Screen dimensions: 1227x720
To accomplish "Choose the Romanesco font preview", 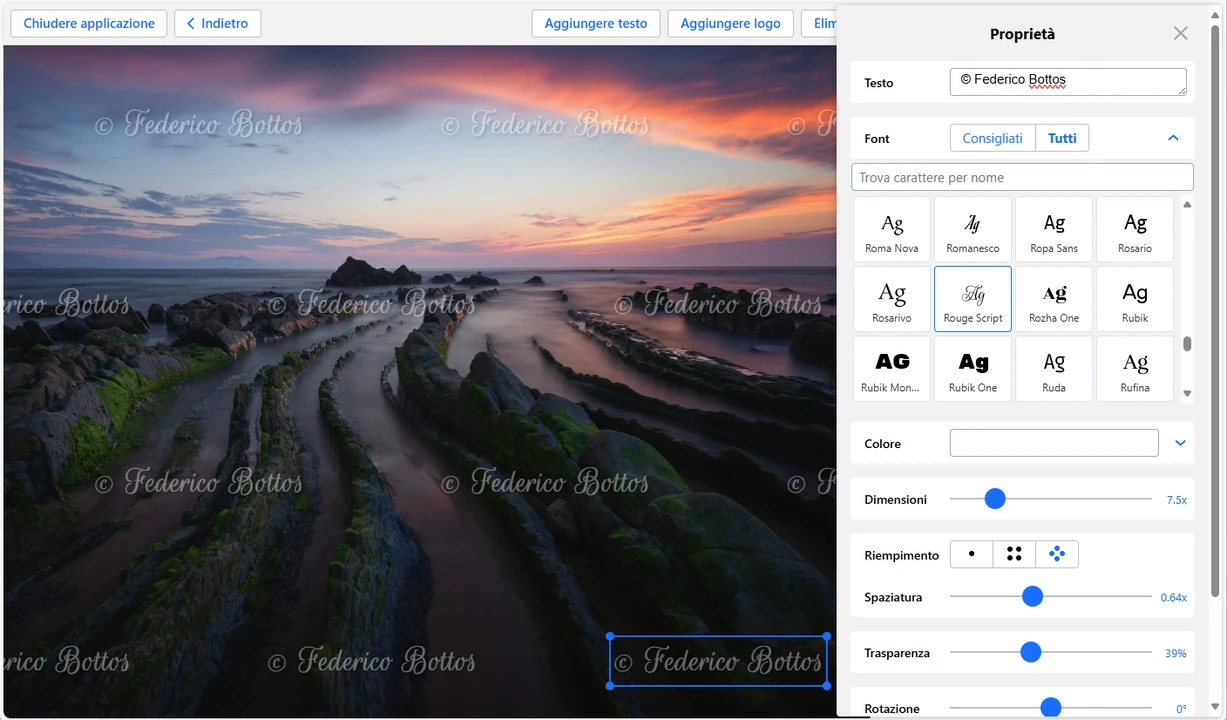I will 972,230.
